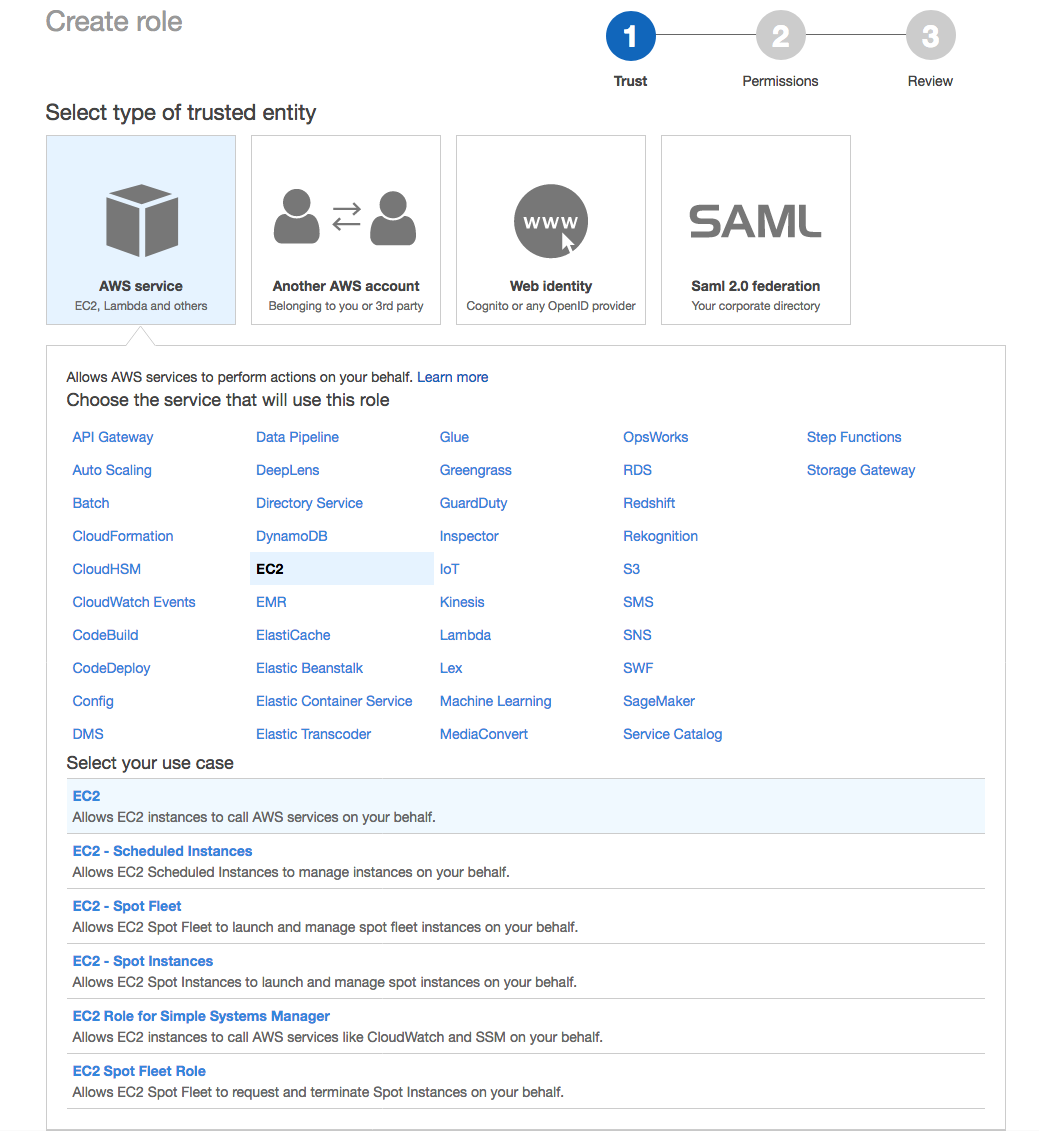Image resolution: width=1039 pixels, height=1131 pixels.
Task: Select the RDS service
Action: tap(637, 470)
